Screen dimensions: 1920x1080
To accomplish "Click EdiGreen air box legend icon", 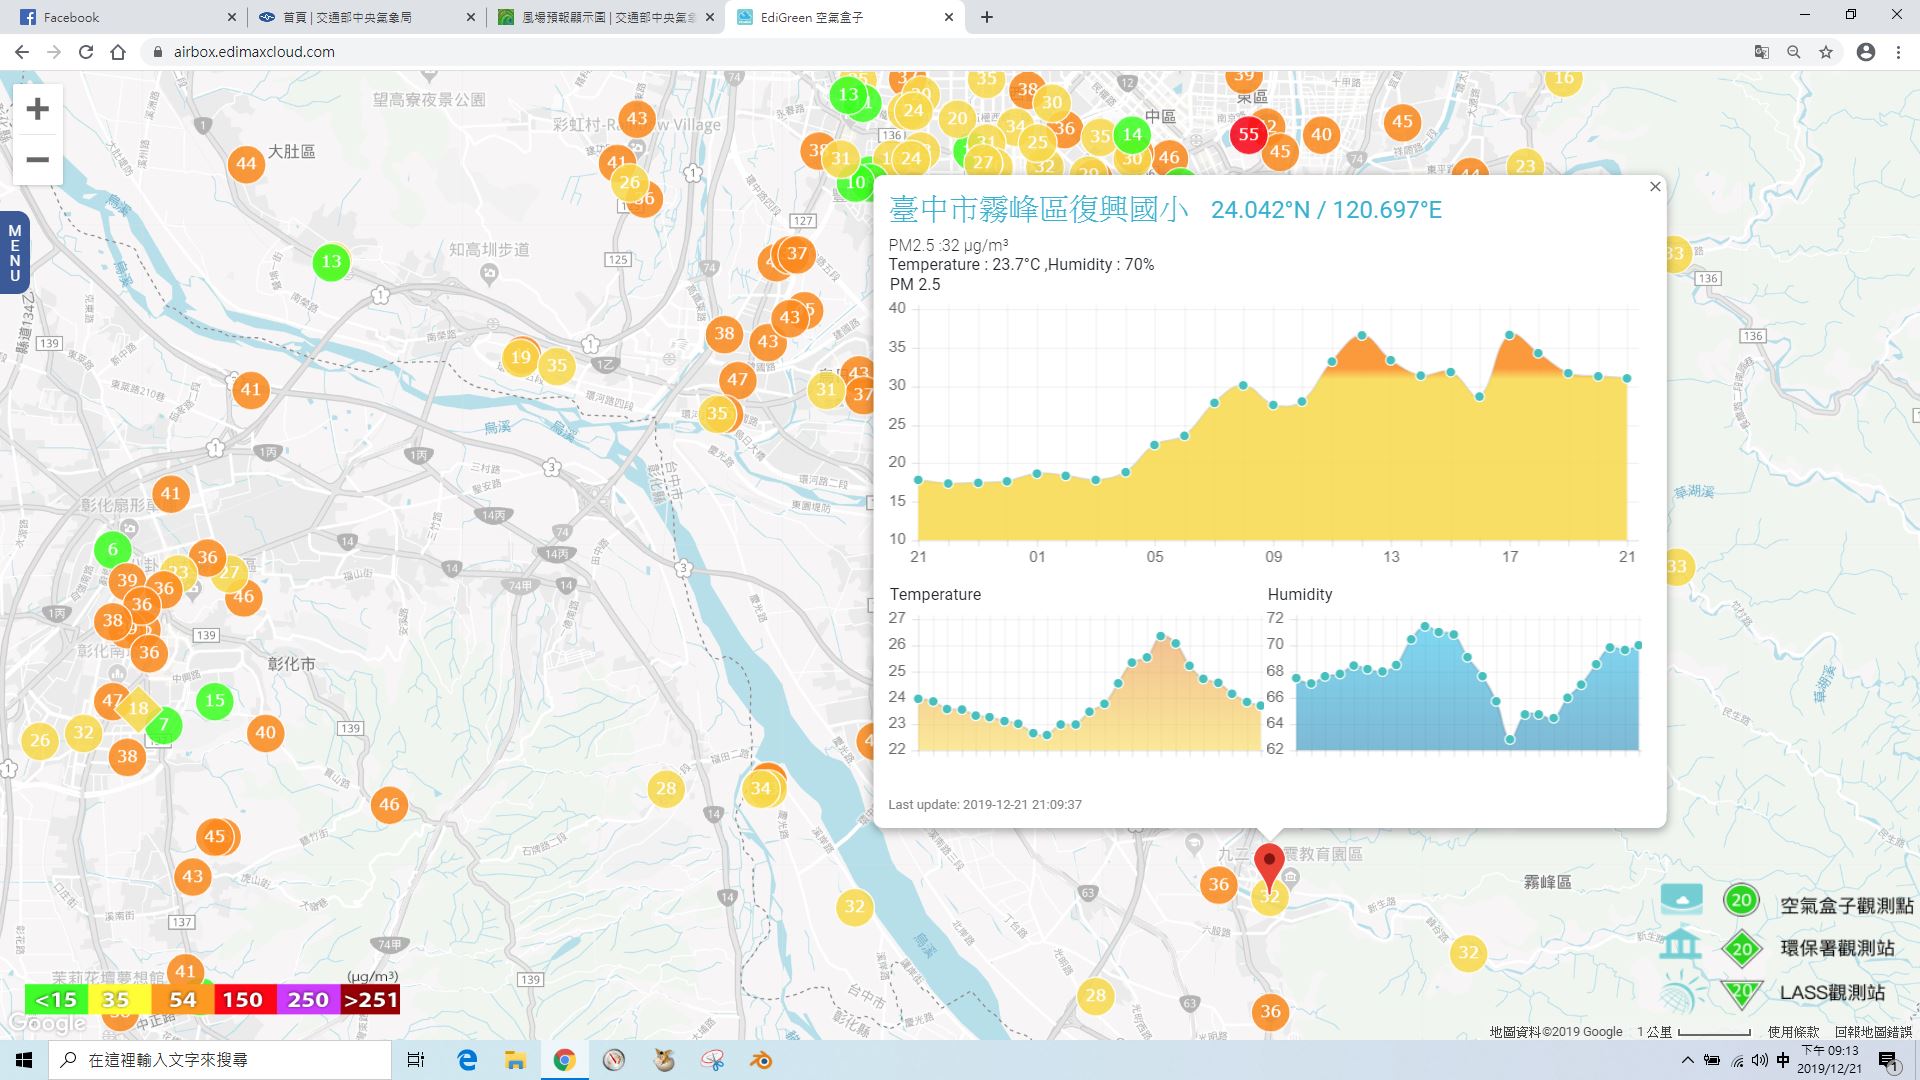I will pos(1681,899).
